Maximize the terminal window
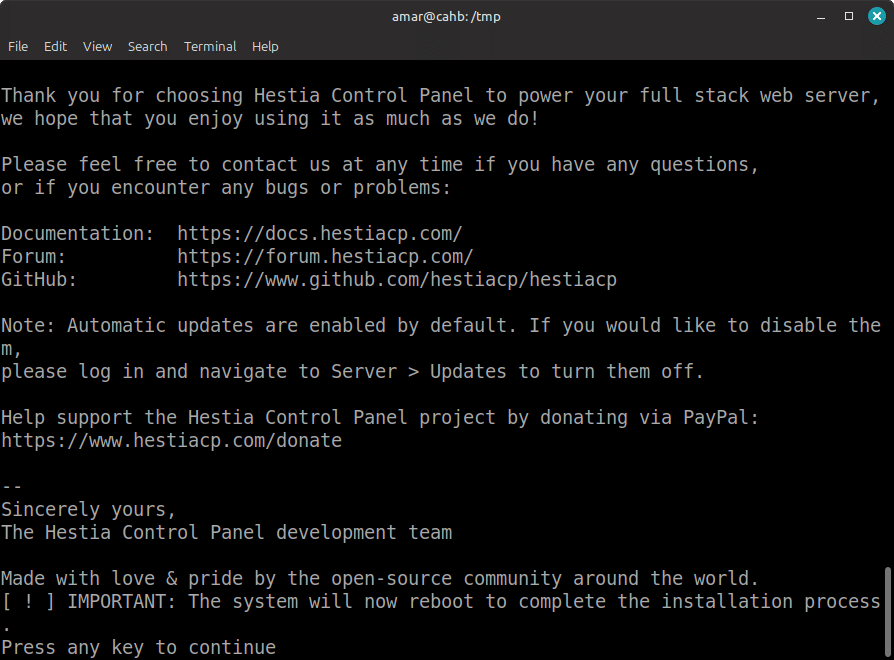Image resolution: width=894 pixels, height=660 pixels. click(x=849, y=17)
